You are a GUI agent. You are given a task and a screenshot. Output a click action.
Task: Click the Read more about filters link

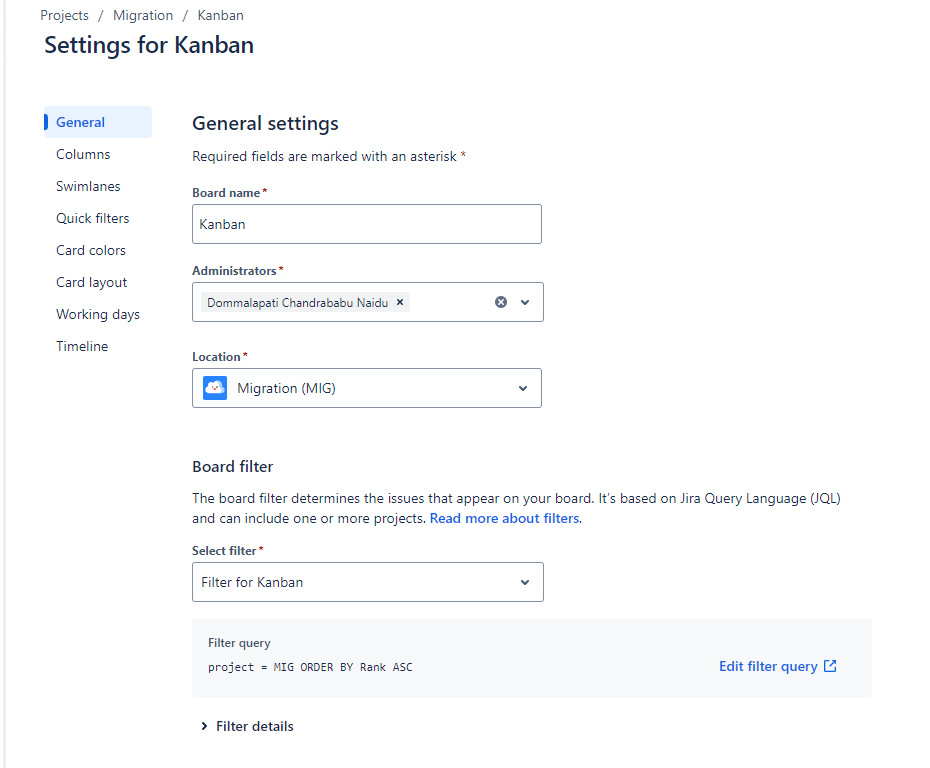point(503,518)
